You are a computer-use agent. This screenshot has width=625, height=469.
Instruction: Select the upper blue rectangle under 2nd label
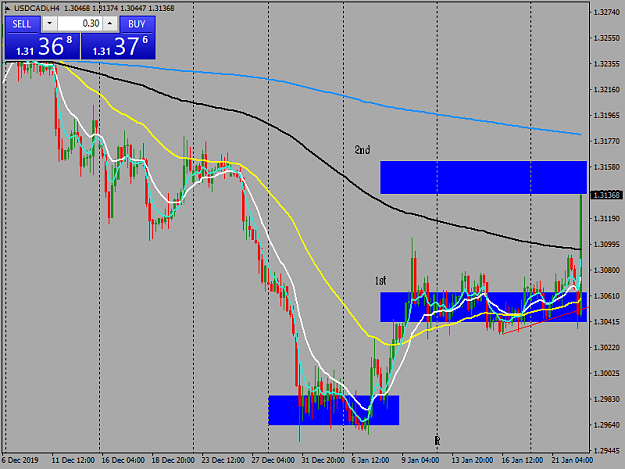click(x=483, y=177)
